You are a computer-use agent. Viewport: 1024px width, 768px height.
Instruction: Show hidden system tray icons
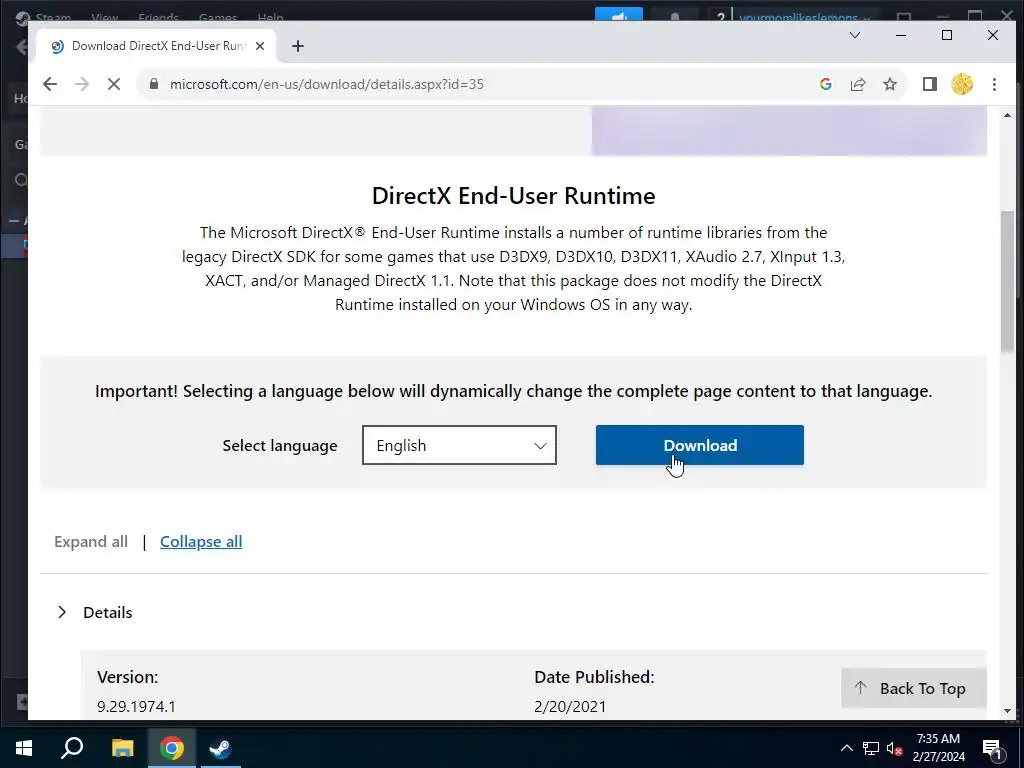[846, 748]
